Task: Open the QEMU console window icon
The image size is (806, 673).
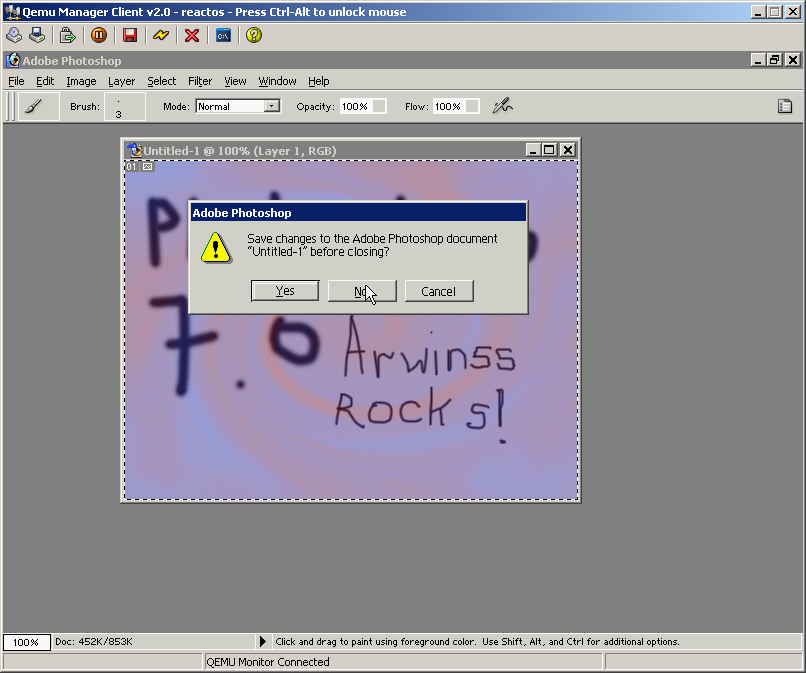Action: (x=224, y=35)
